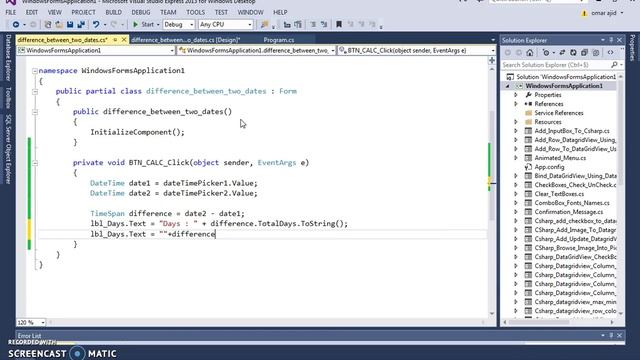Select the Service References folder
The width and height of the screenshot is (640, 360).
[559, 113]
